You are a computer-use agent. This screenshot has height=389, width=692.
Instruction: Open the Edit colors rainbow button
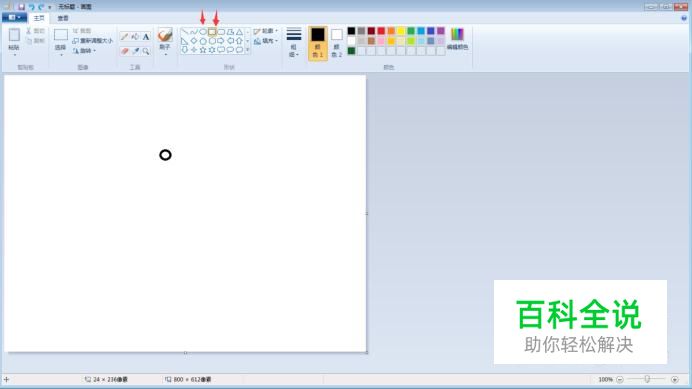[x=457, y=39]
